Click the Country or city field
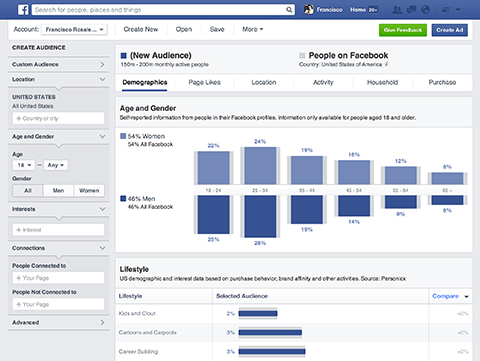Viewport: 480px width, 361px height. point(58,118)
